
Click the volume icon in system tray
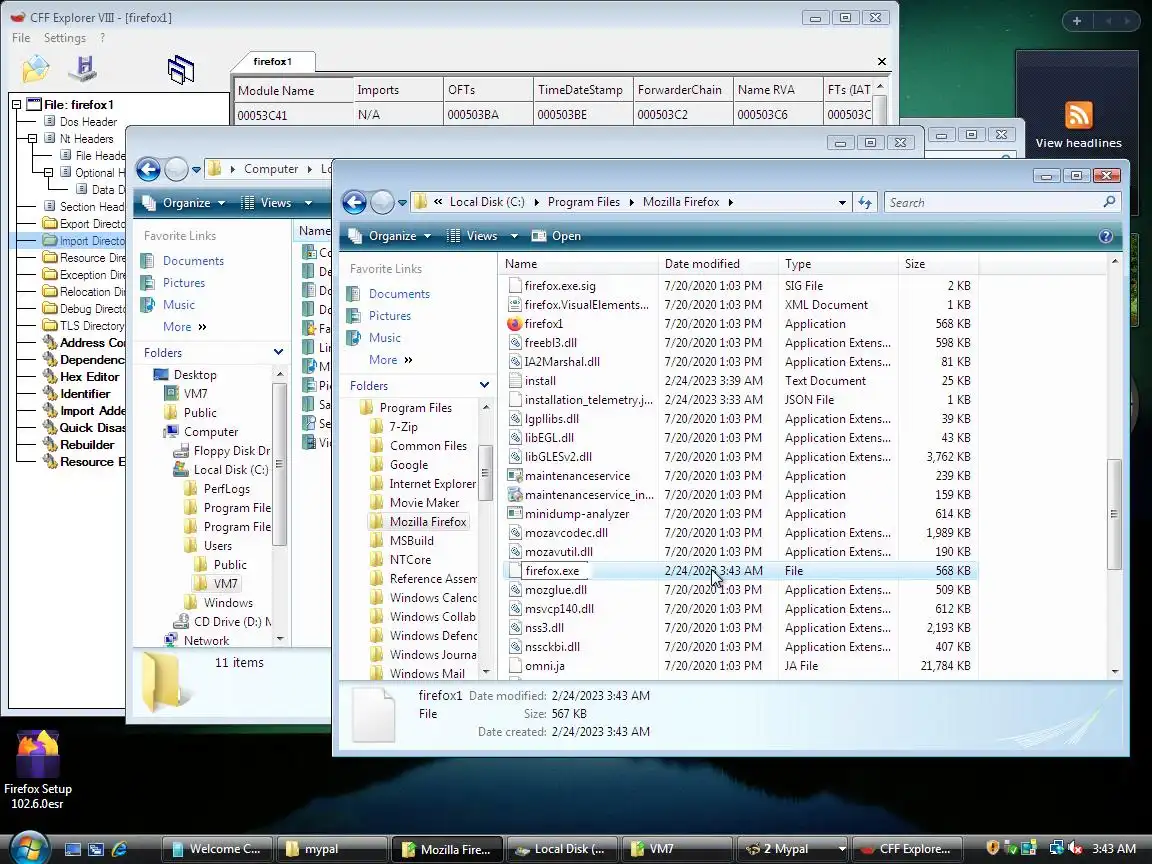click(x=1075, y=849)
